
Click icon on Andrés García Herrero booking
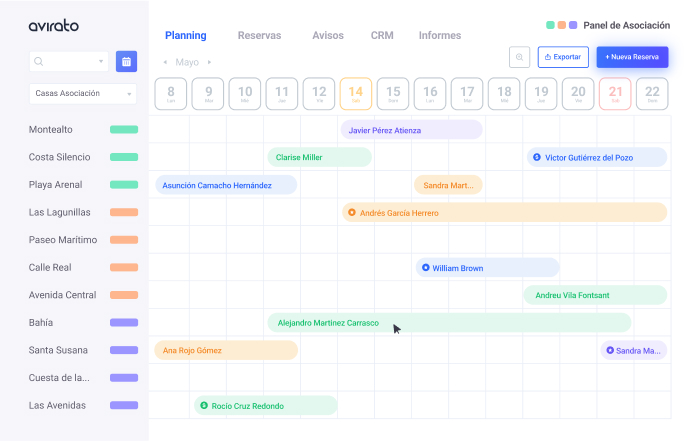click(351, 213)
